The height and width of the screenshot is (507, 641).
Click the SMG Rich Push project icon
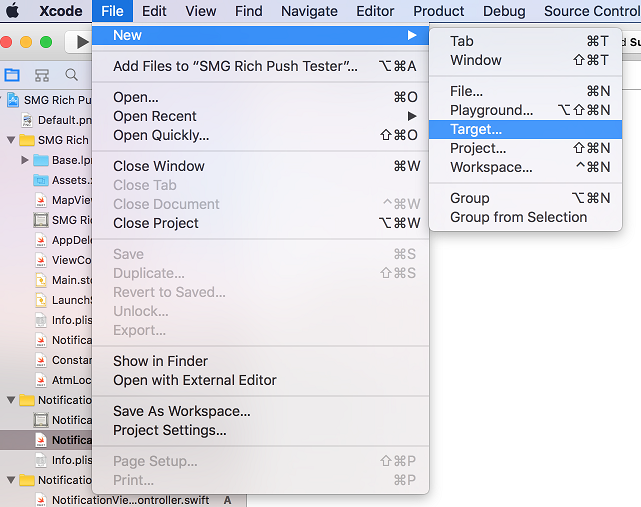(13, 101)
